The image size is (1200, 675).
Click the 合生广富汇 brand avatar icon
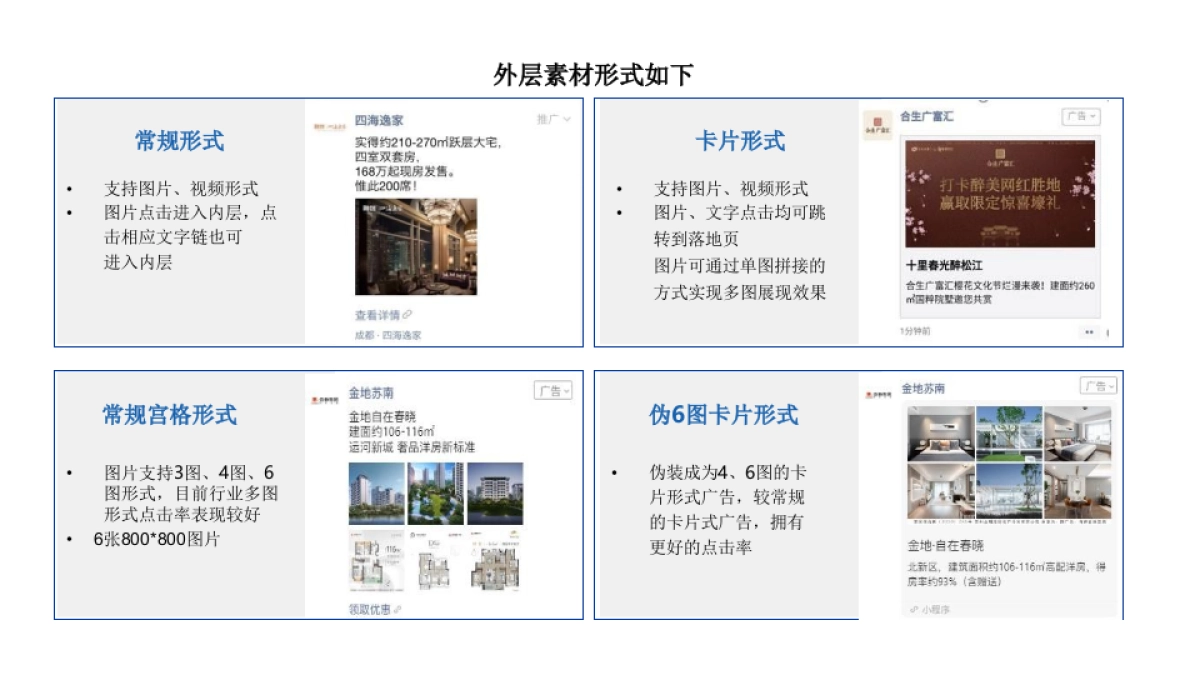[876, 122]
